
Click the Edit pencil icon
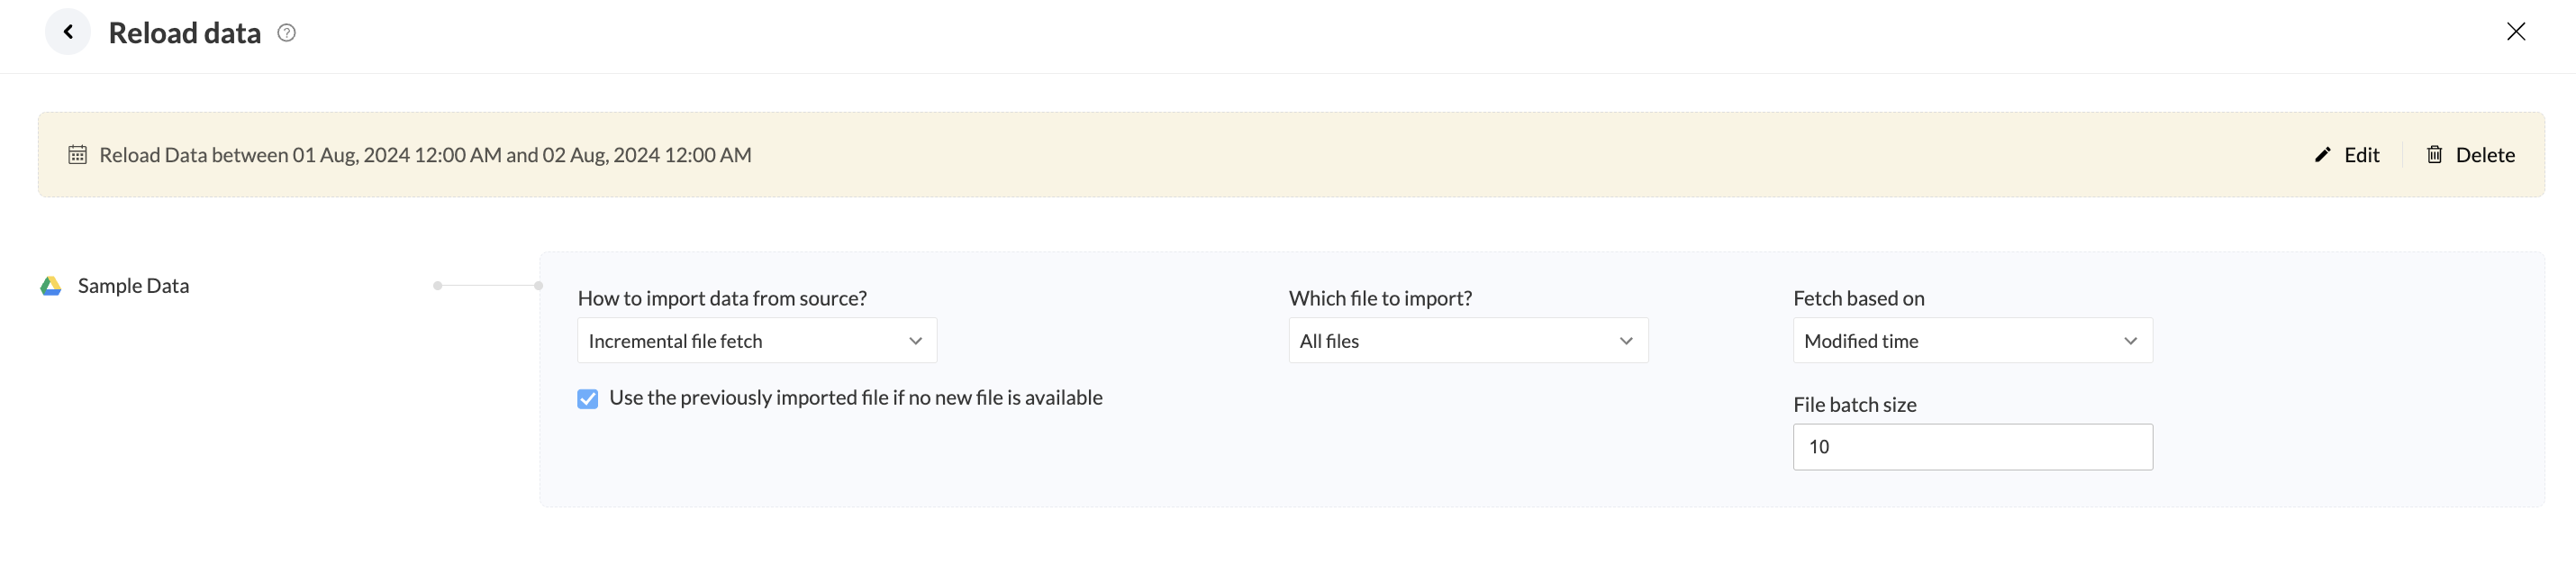[2323, 155]
